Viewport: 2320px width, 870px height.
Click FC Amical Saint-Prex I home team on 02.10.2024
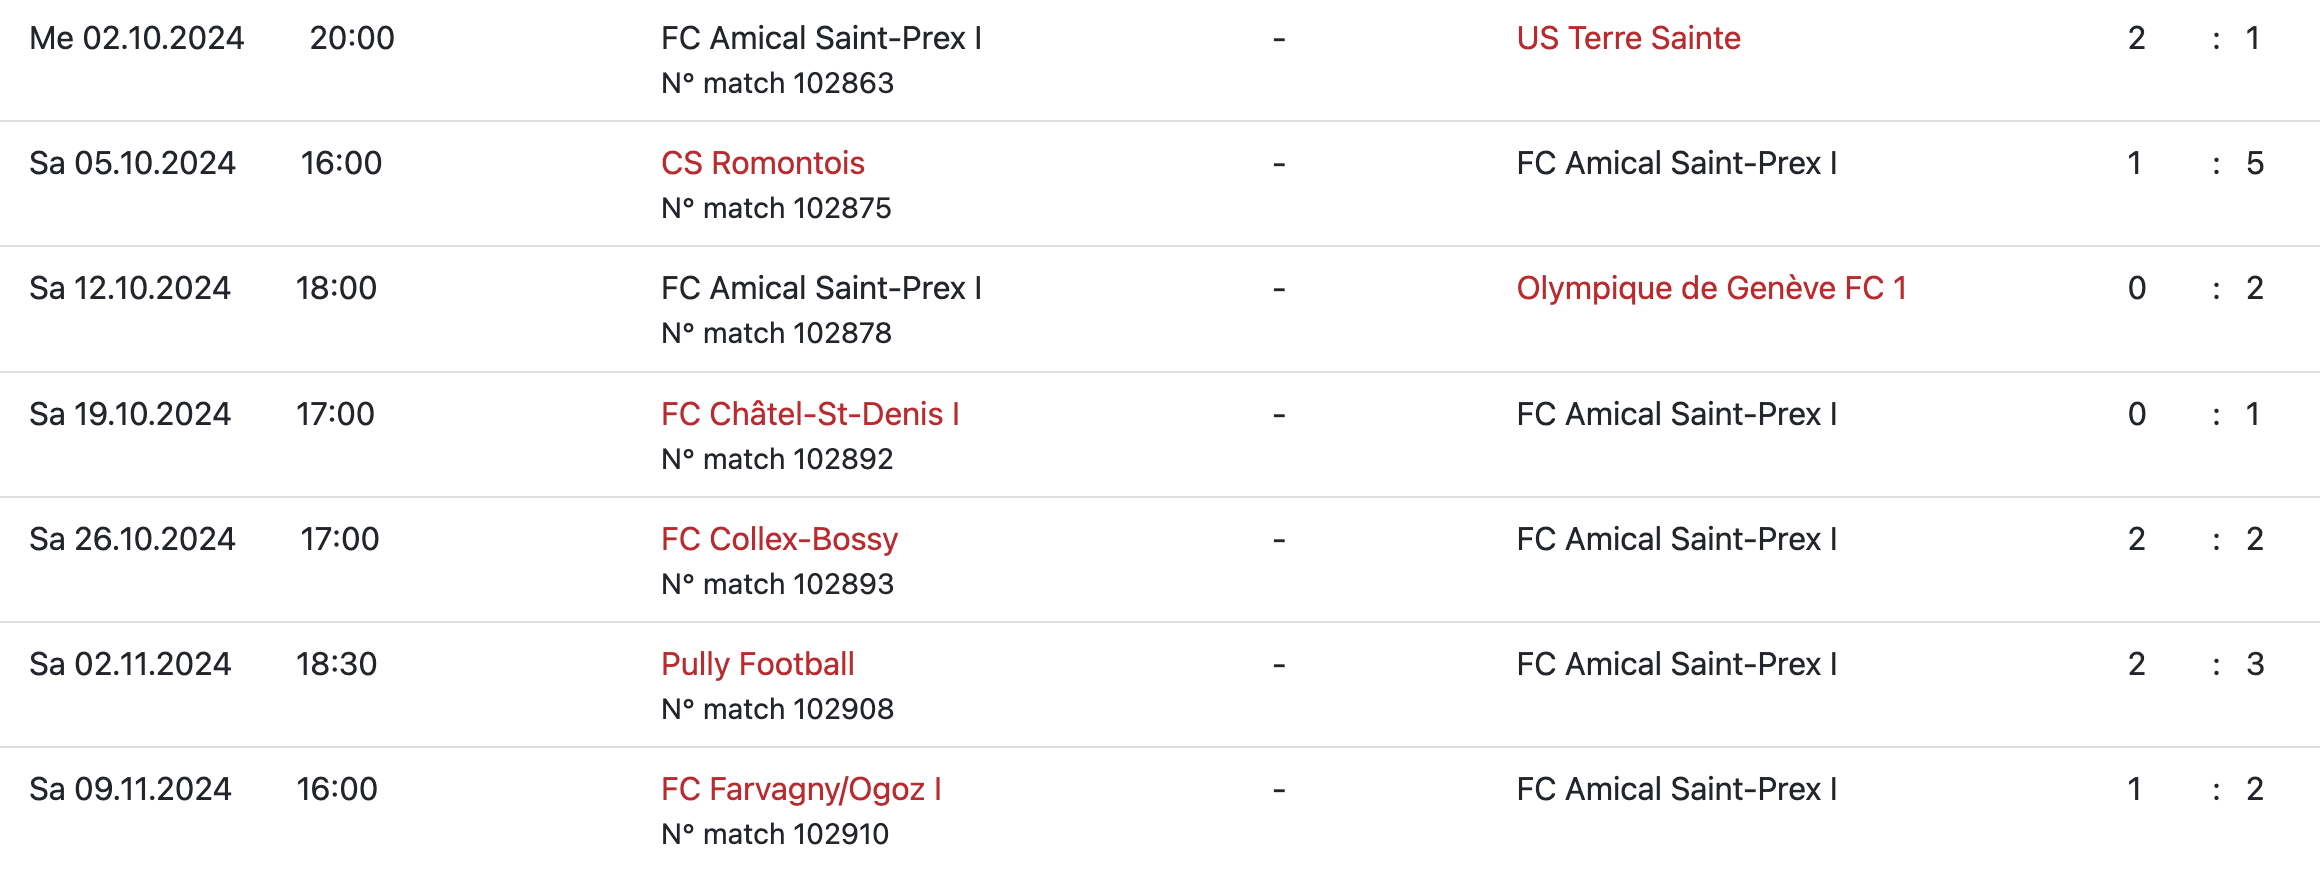[x=821, y=38]
